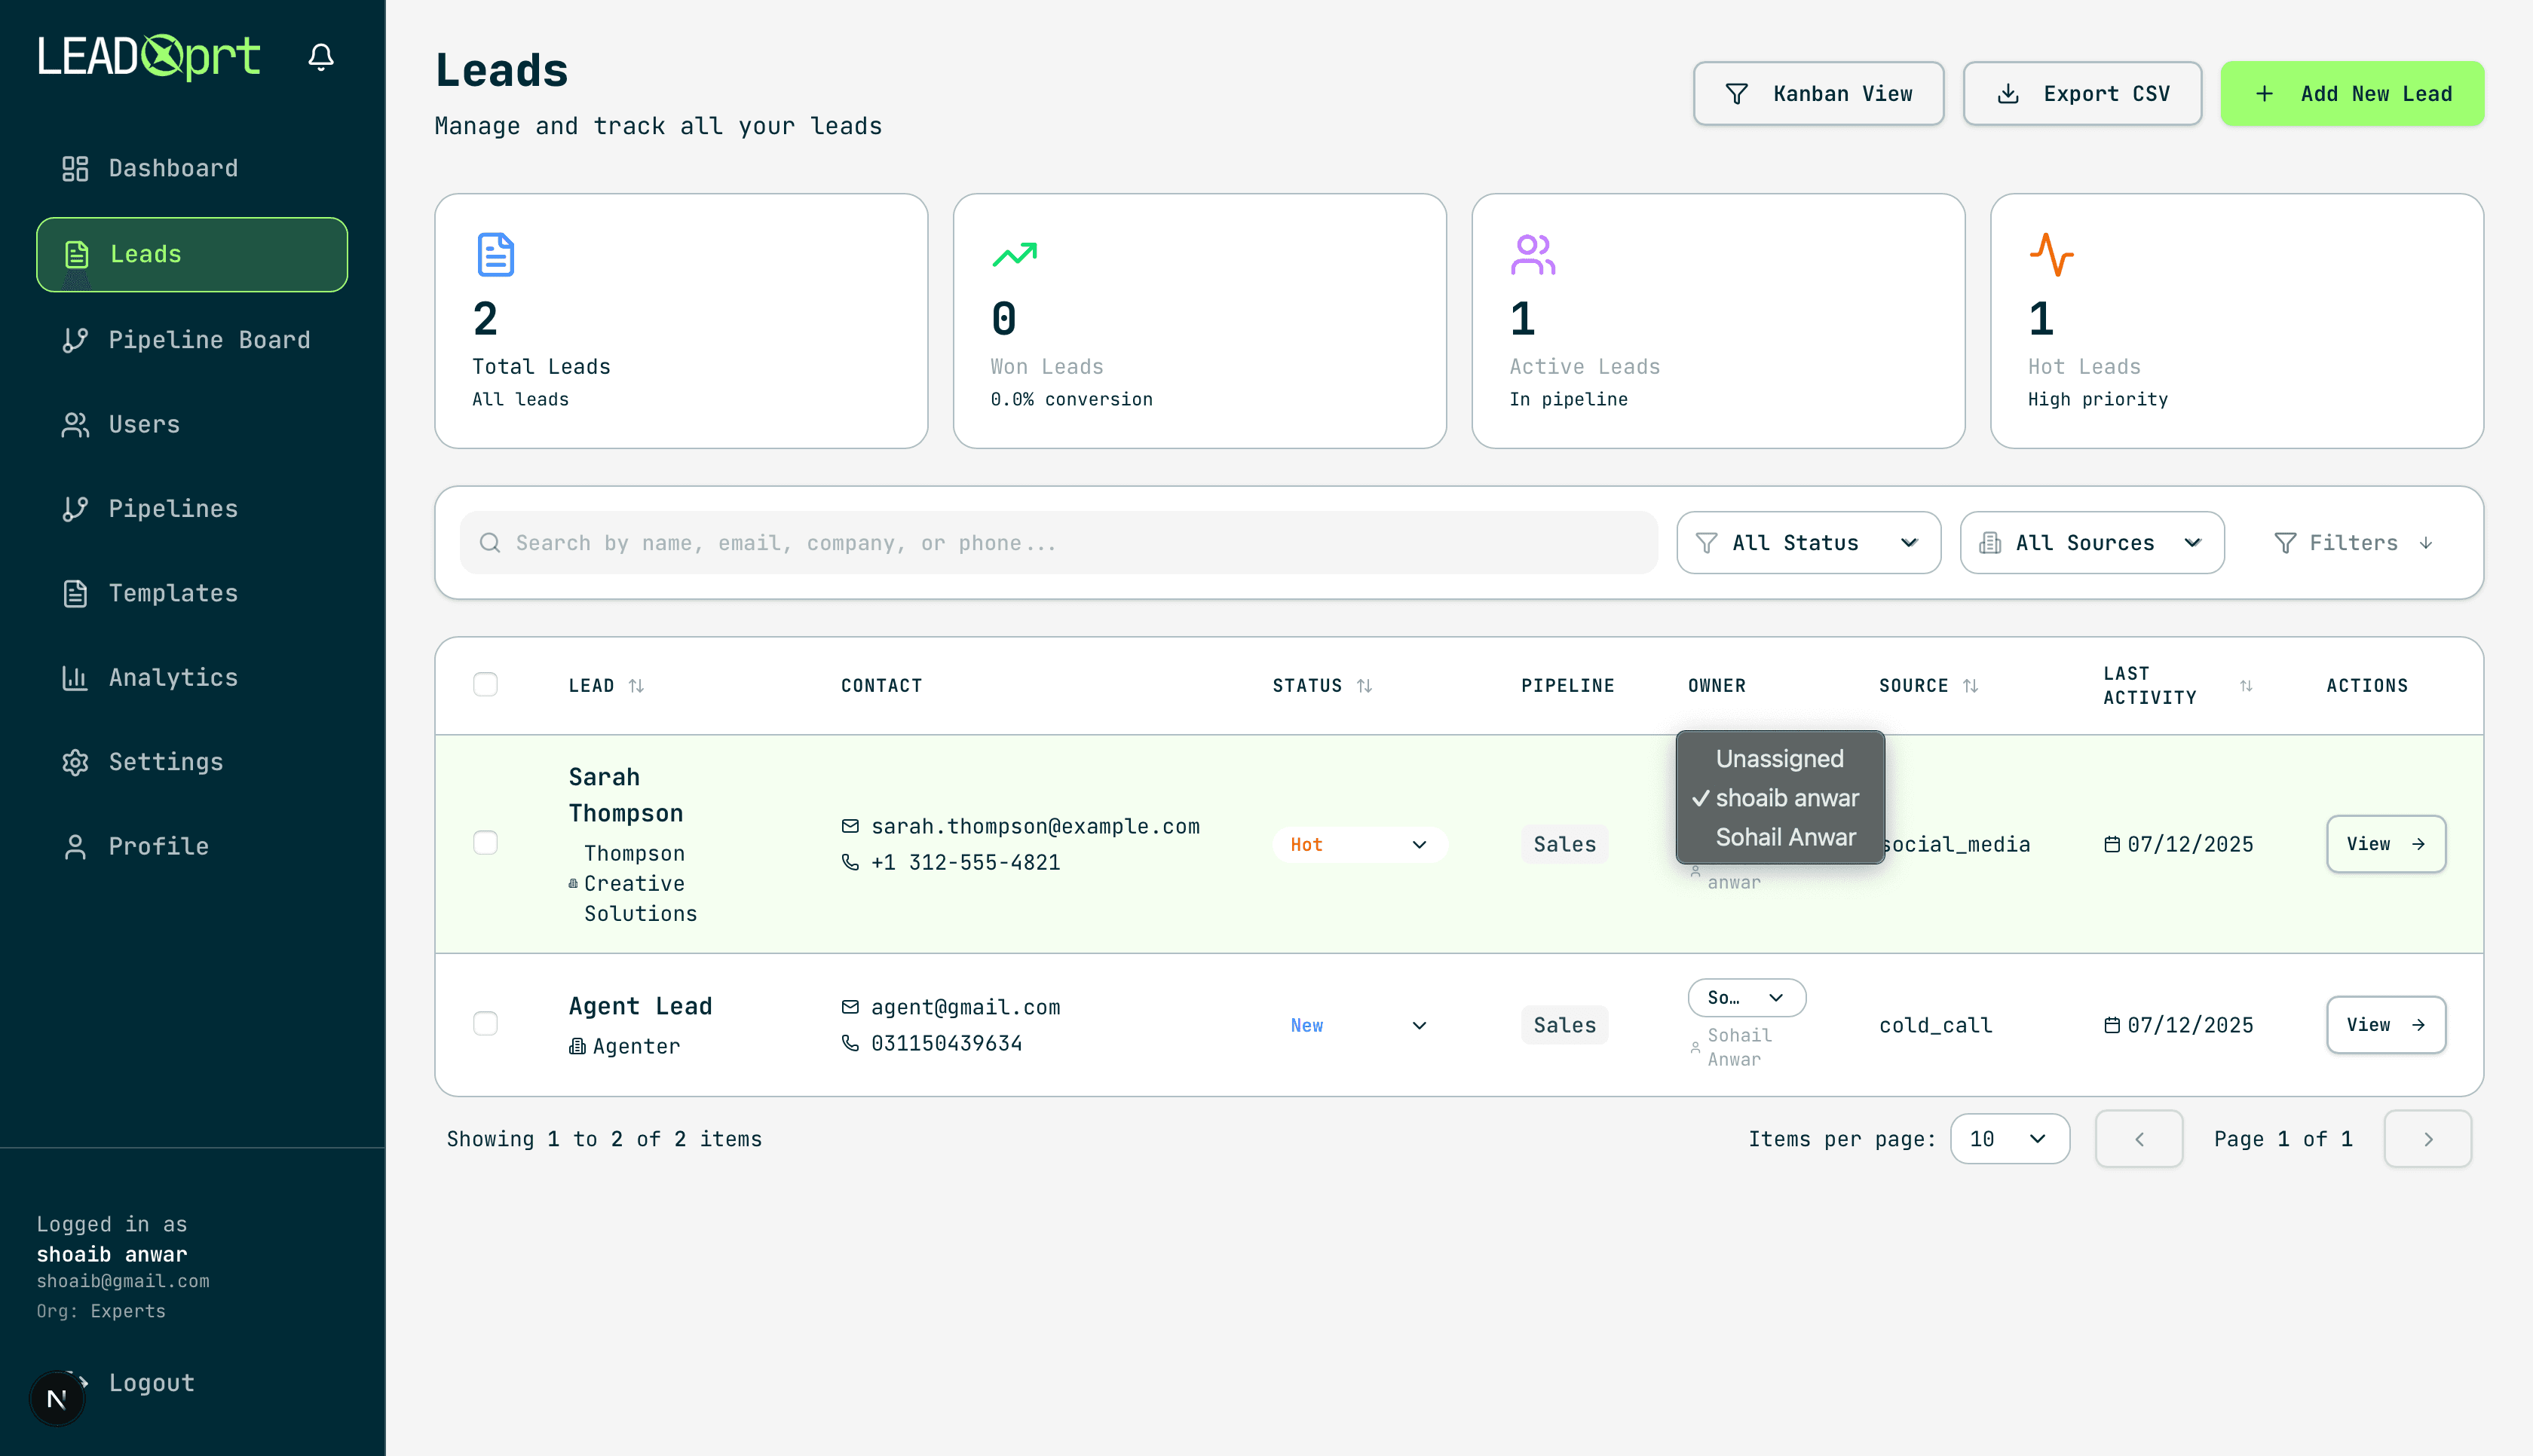This screenshot has width=2533, height=1456.
Task: Click the Add New Lead button
Action: pyautogui.click(x=2352, y=93)
